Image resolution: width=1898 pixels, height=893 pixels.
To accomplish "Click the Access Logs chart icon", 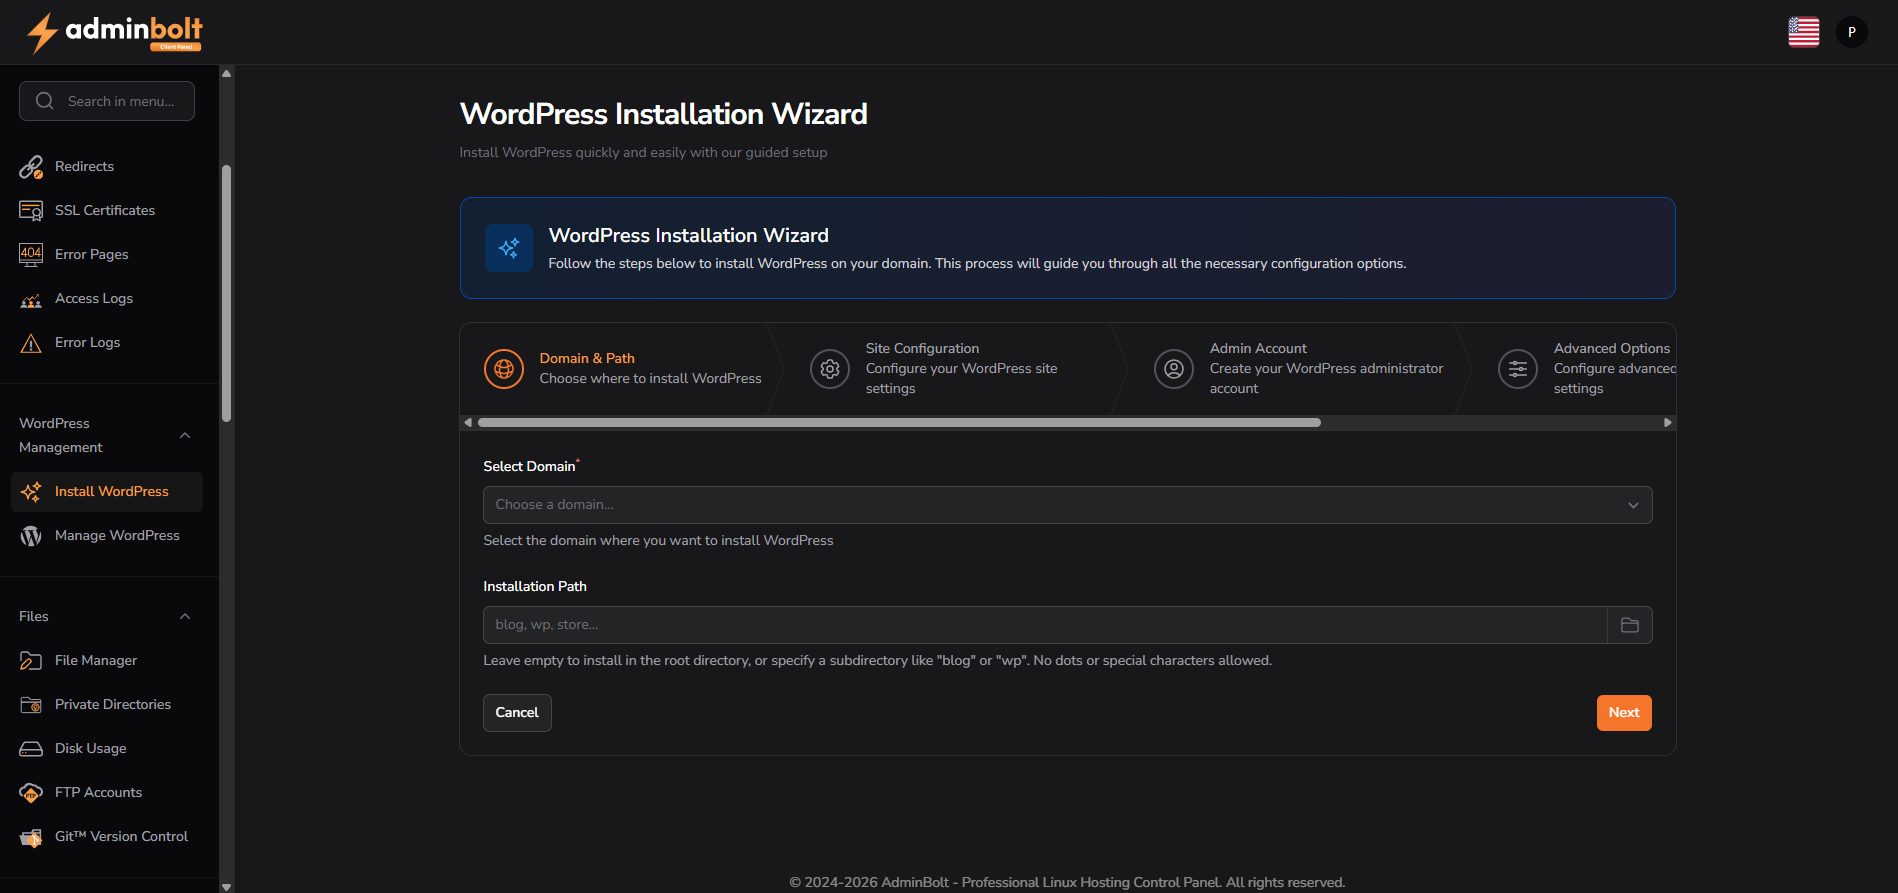I will point(31,299).
